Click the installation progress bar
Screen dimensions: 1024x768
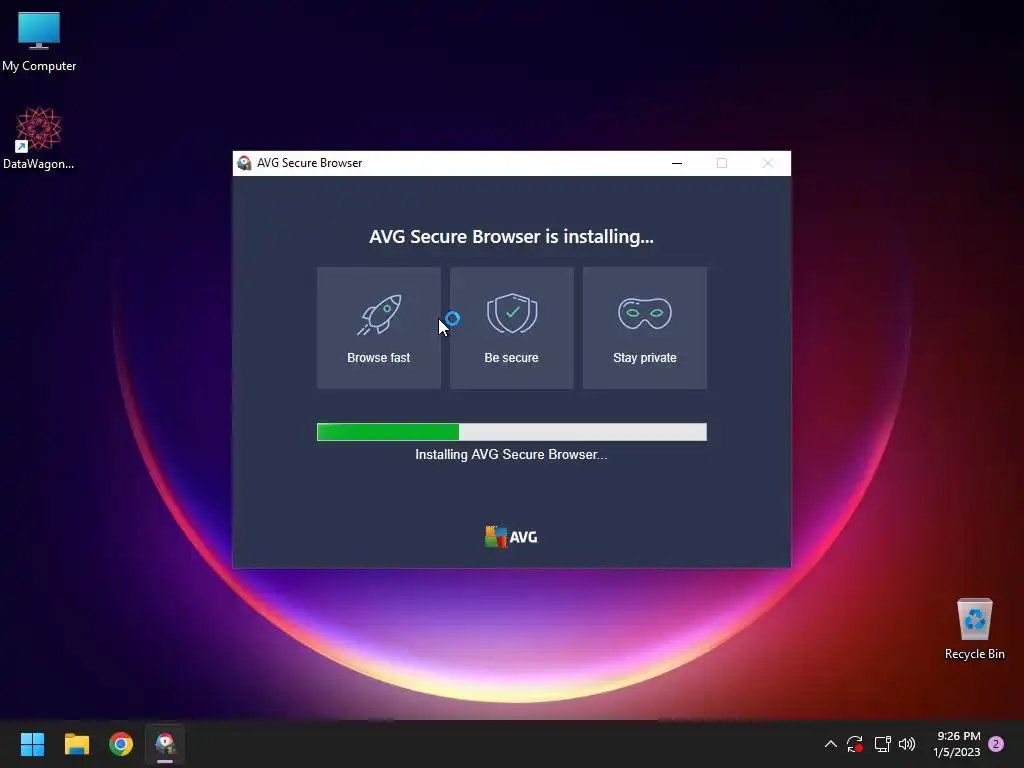point(511,432)
